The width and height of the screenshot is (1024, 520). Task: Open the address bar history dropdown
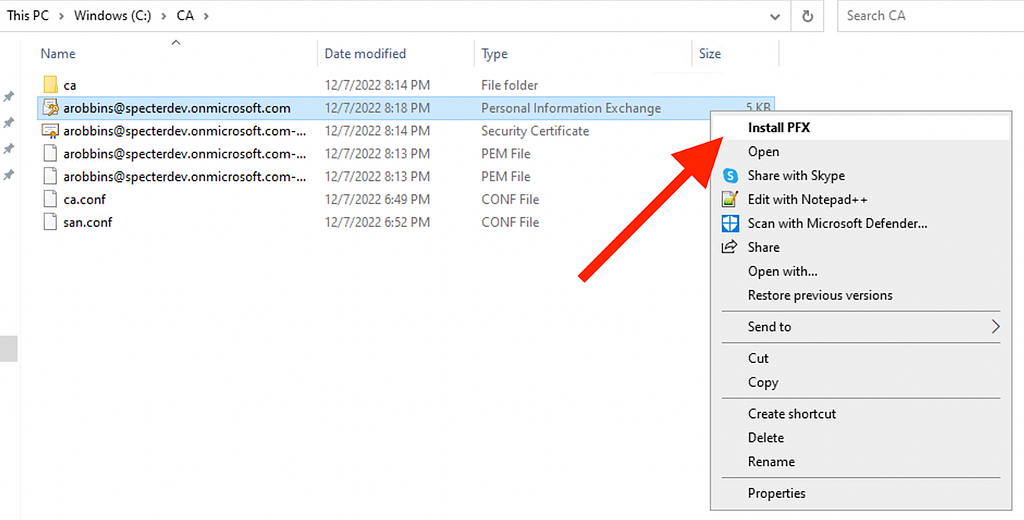[775, 16]
